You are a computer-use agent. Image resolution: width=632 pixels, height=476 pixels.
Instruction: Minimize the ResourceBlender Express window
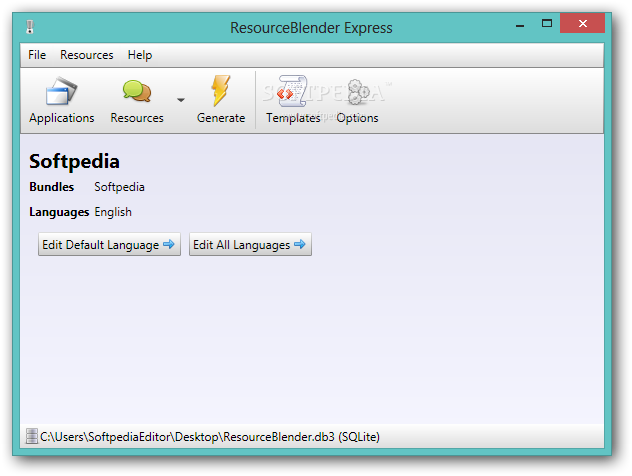[520, 24]
